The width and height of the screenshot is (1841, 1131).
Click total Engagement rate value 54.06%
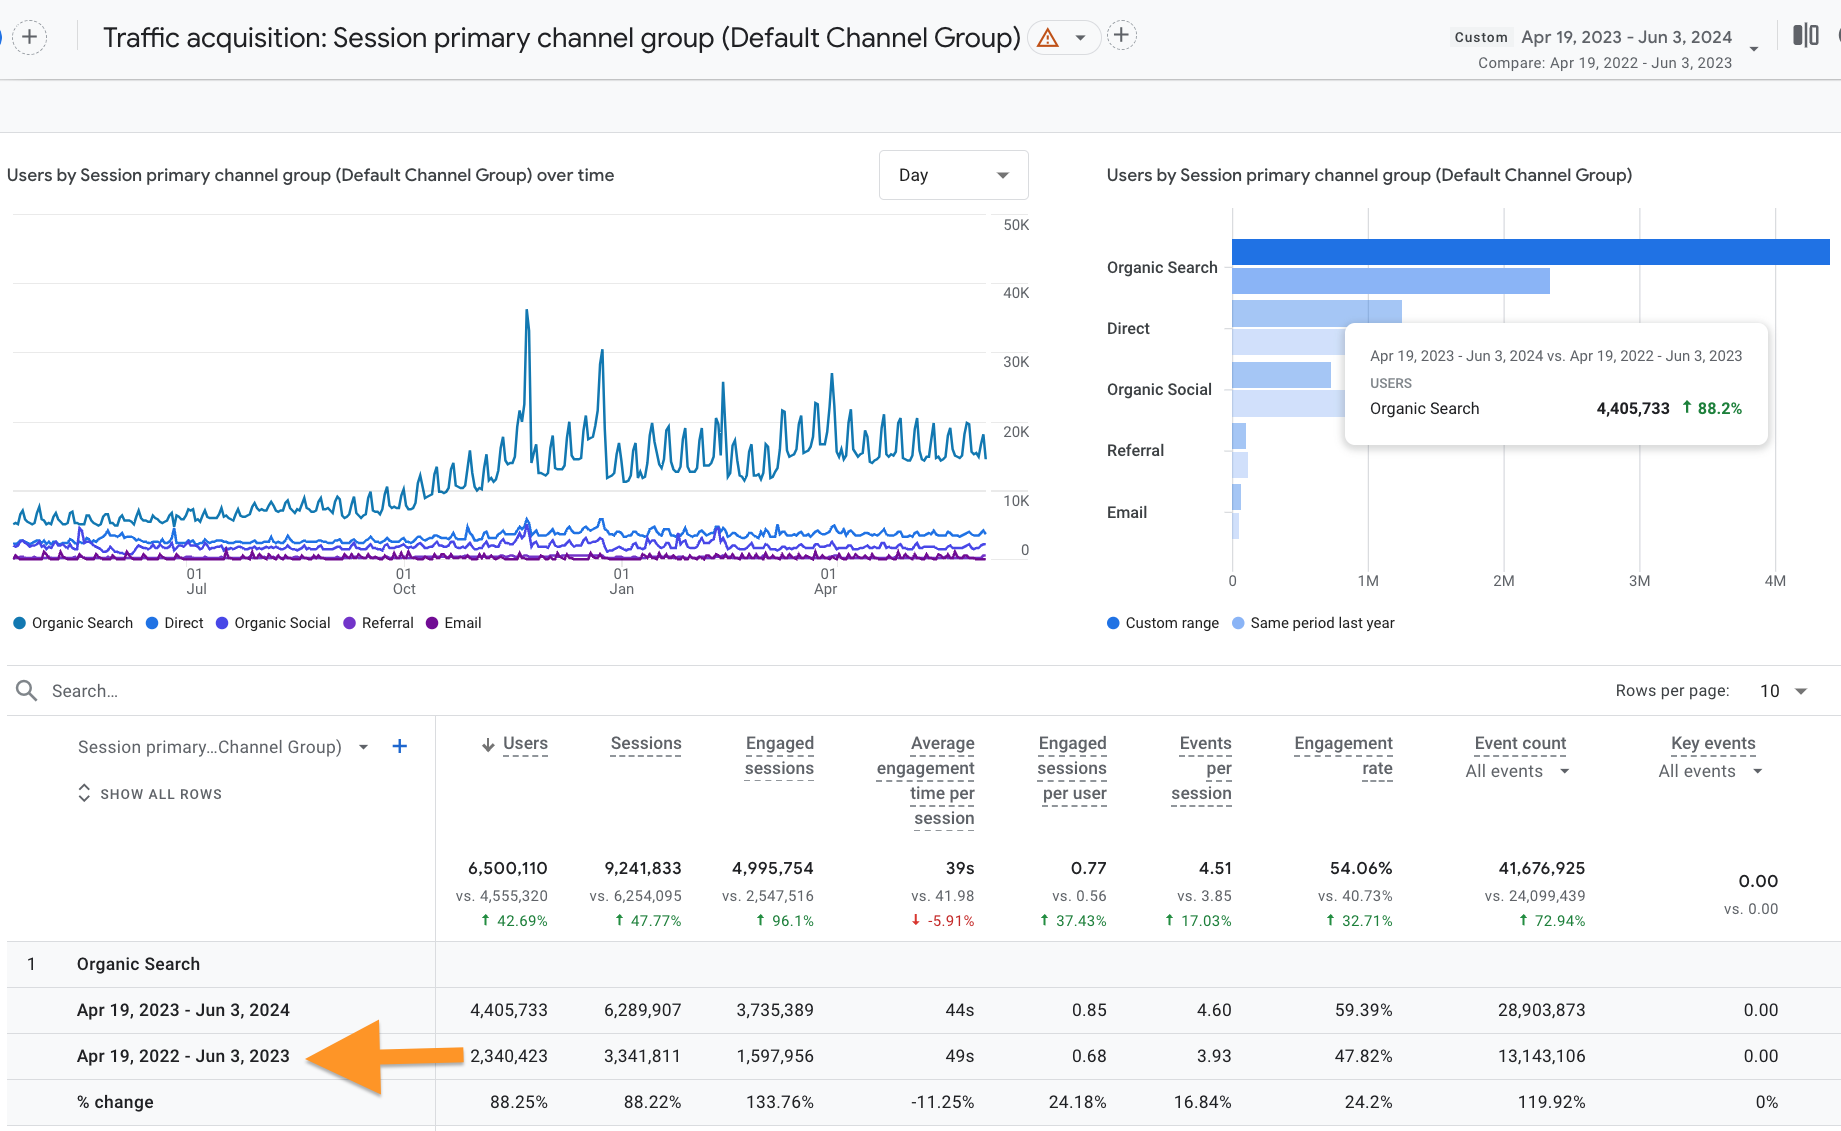[x=1361, y=868]
